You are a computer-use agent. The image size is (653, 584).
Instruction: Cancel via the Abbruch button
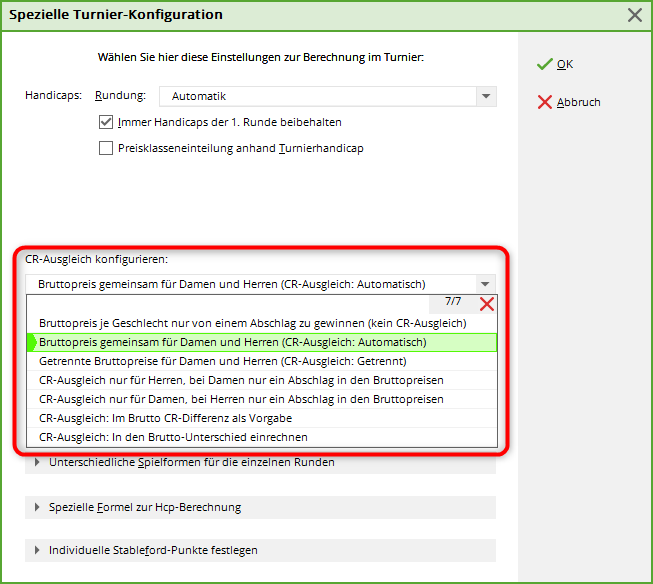569,102
